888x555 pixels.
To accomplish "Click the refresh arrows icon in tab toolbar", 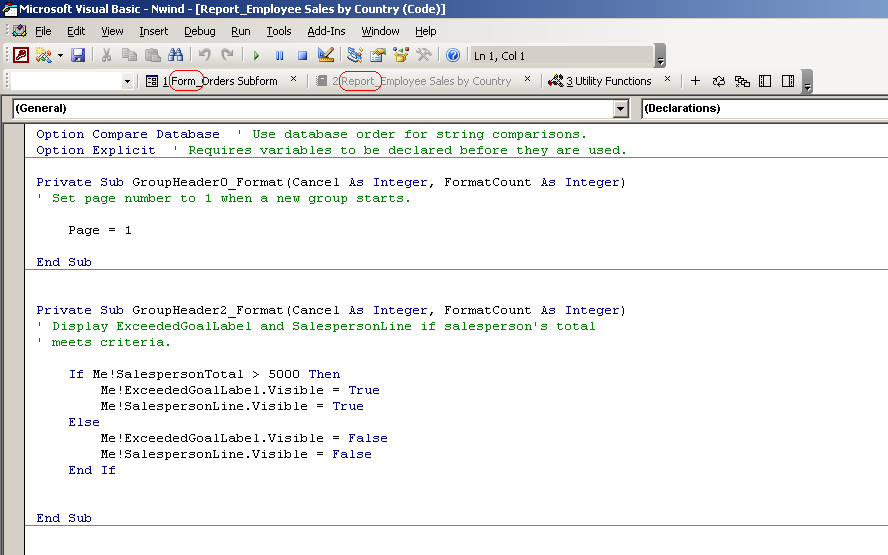I will tap(719, 81).
